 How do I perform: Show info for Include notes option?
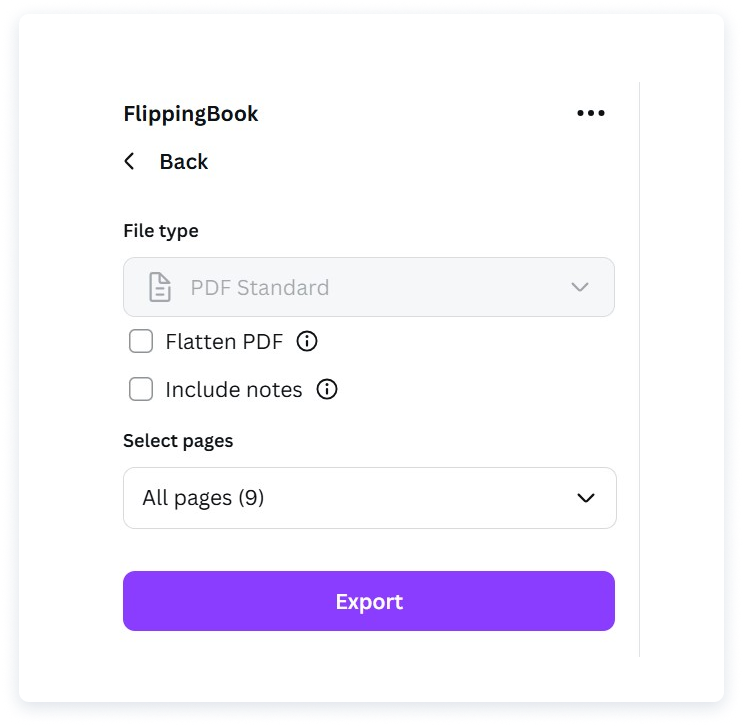coord(326,390)
